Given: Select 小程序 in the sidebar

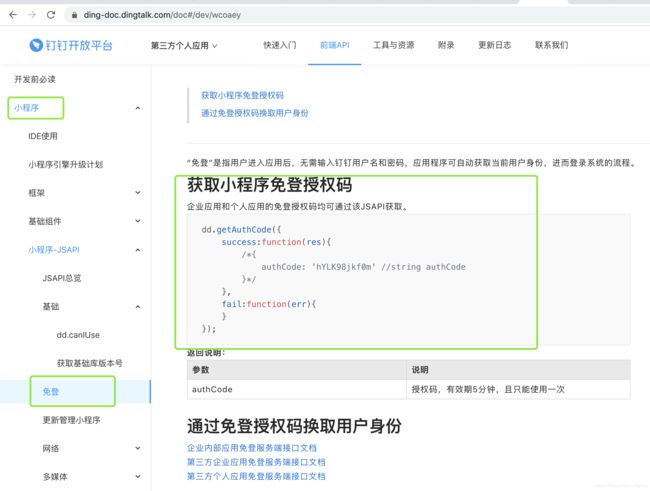Looking at the screenshot, I should click(x=27, y=108).
